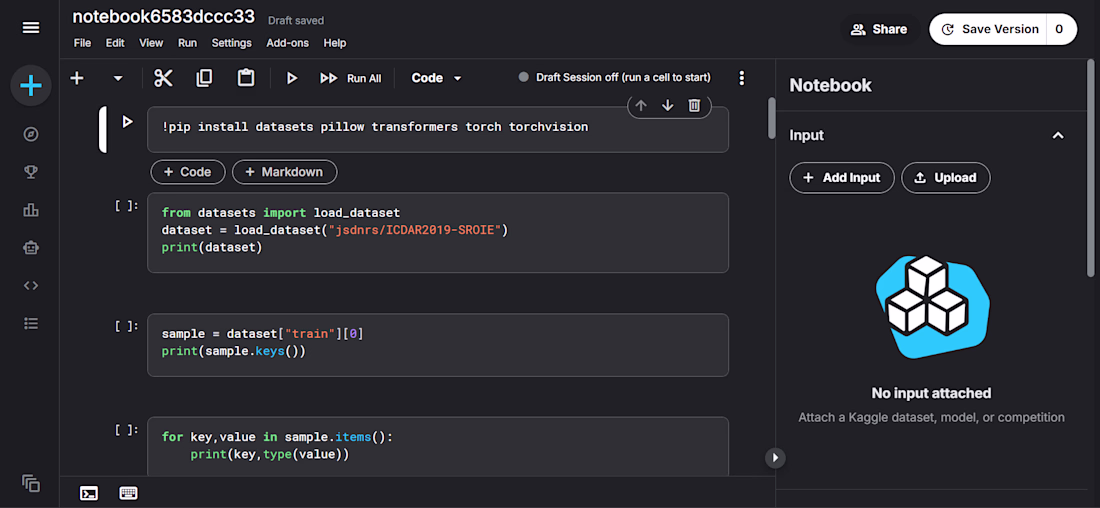Viewport: 1100px width, 508px height.
Task: Open the View menu
Action: pyautogui.click(x=151, y=43)
